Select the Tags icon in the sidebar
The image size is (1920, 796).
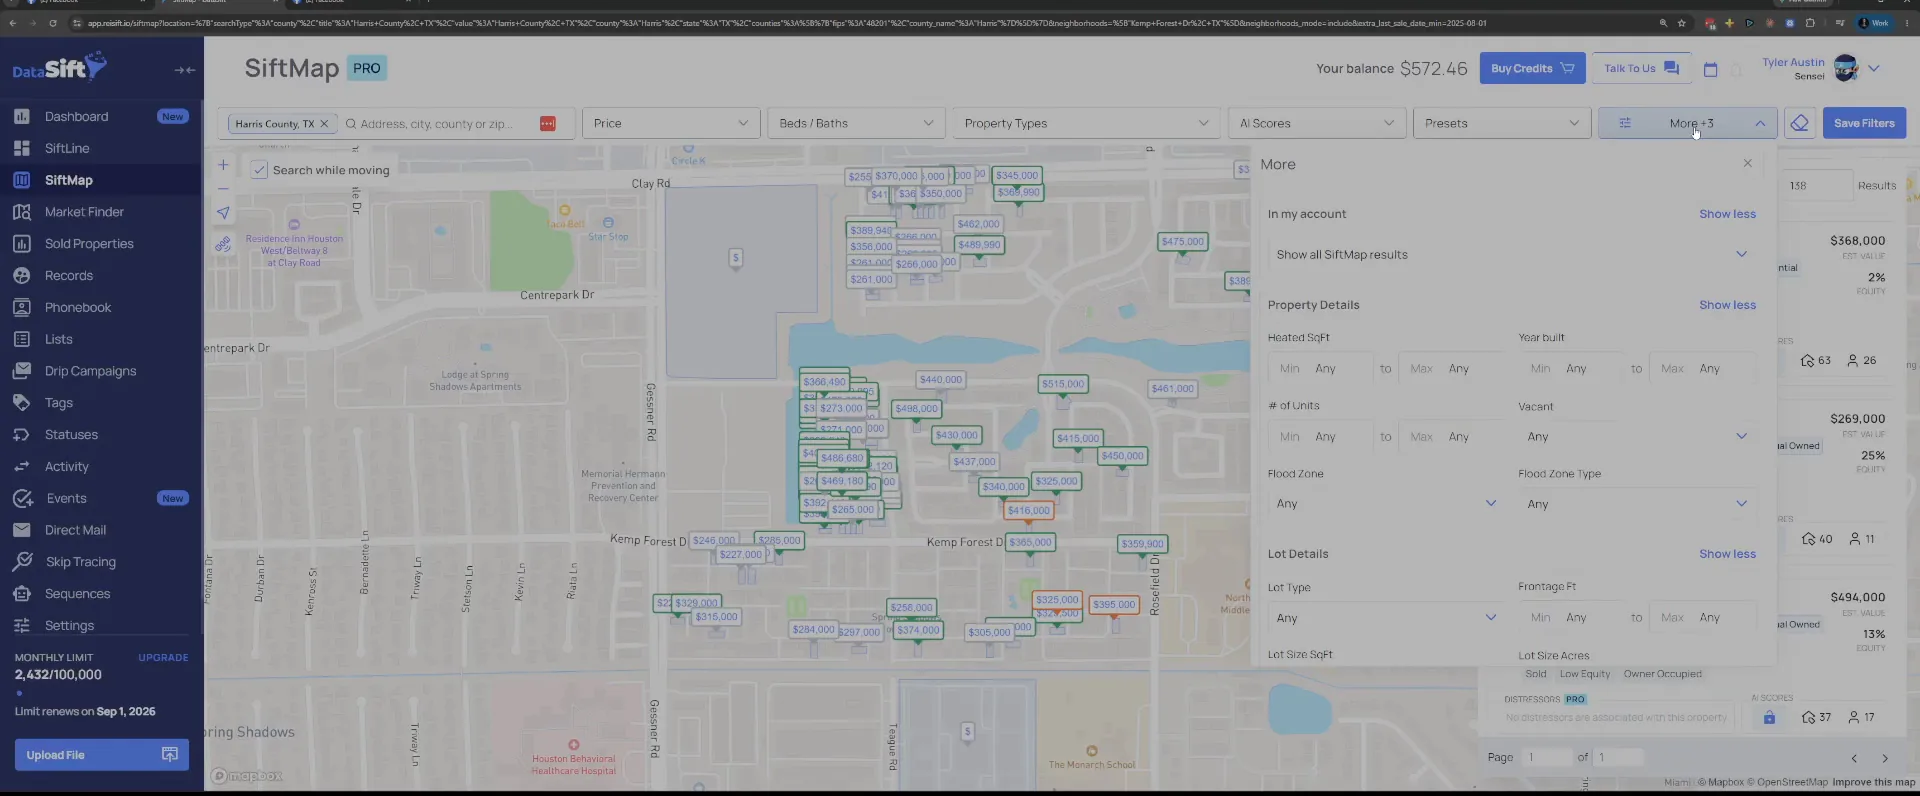click(22, 403)
